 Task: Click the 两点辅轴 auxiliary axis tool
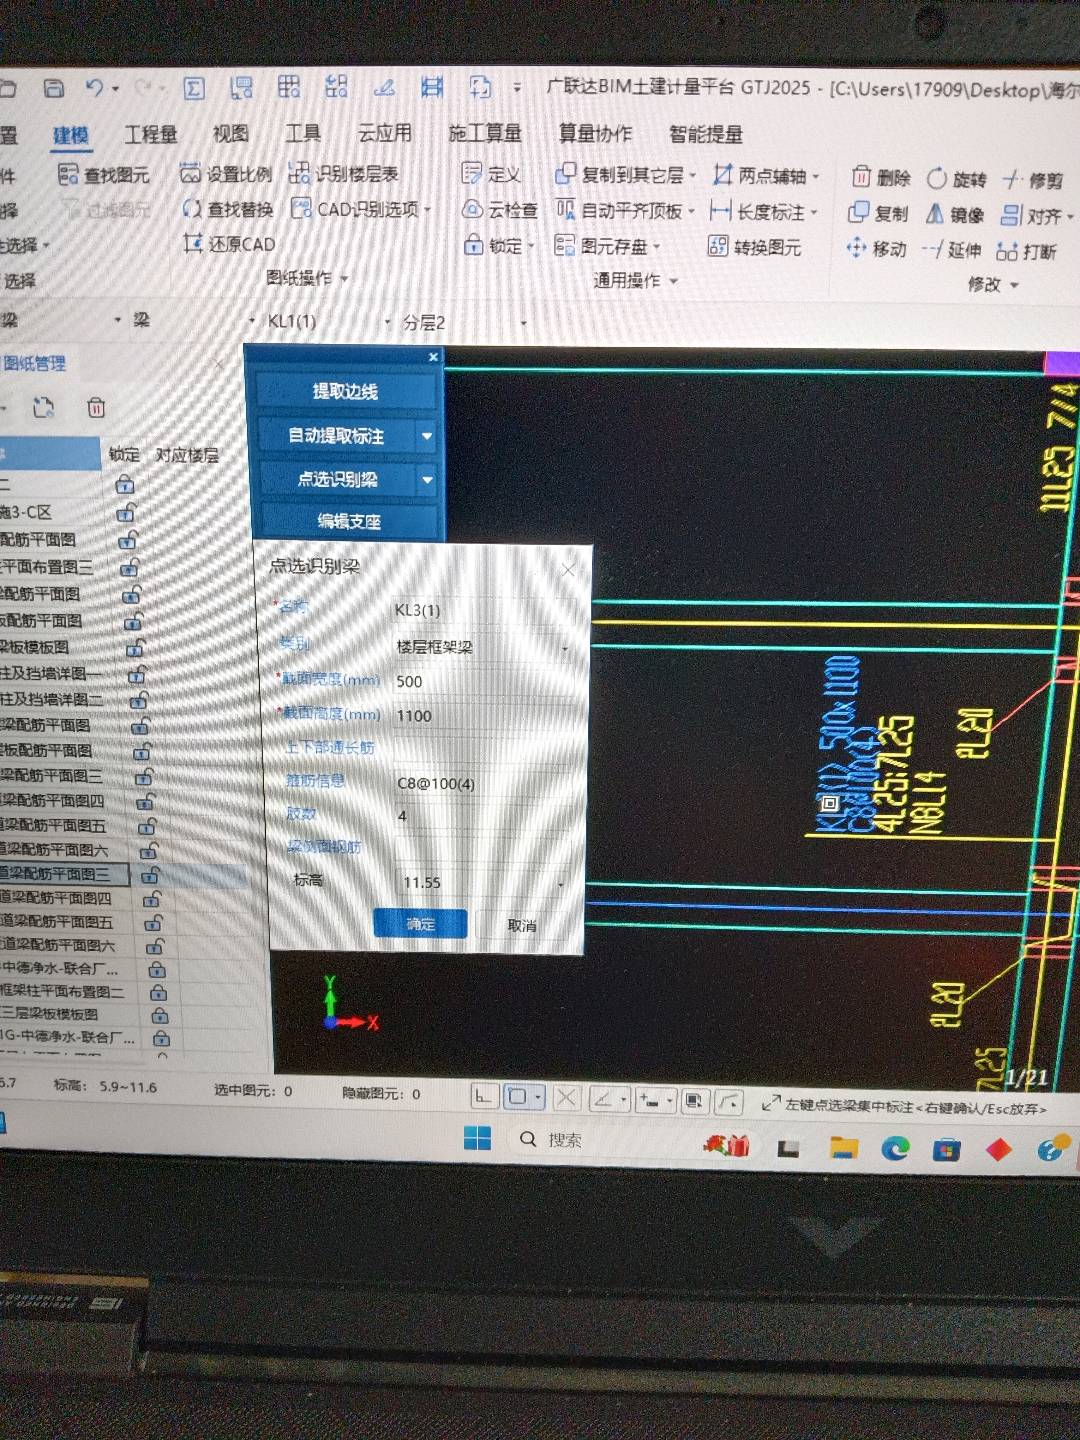(x=766, y=176)
